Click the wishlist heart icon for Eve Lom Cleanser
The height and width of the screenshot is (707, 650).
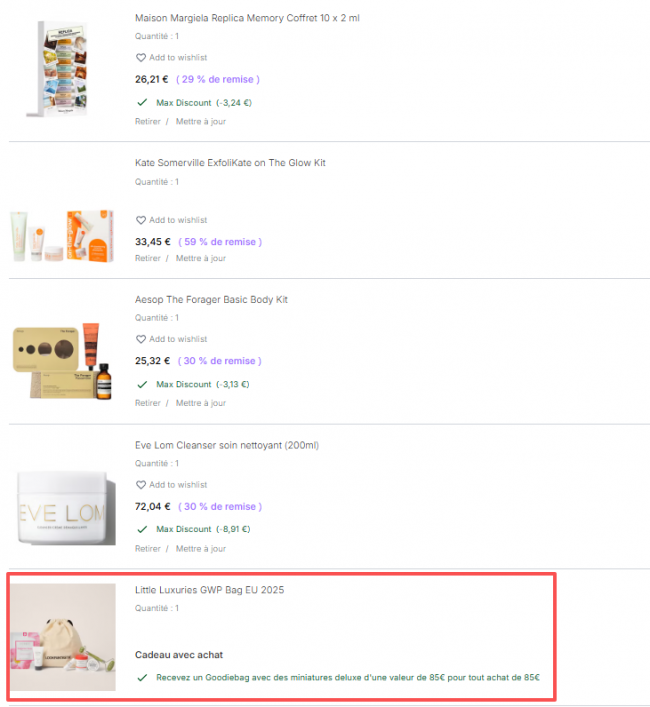tap(141, 485)
